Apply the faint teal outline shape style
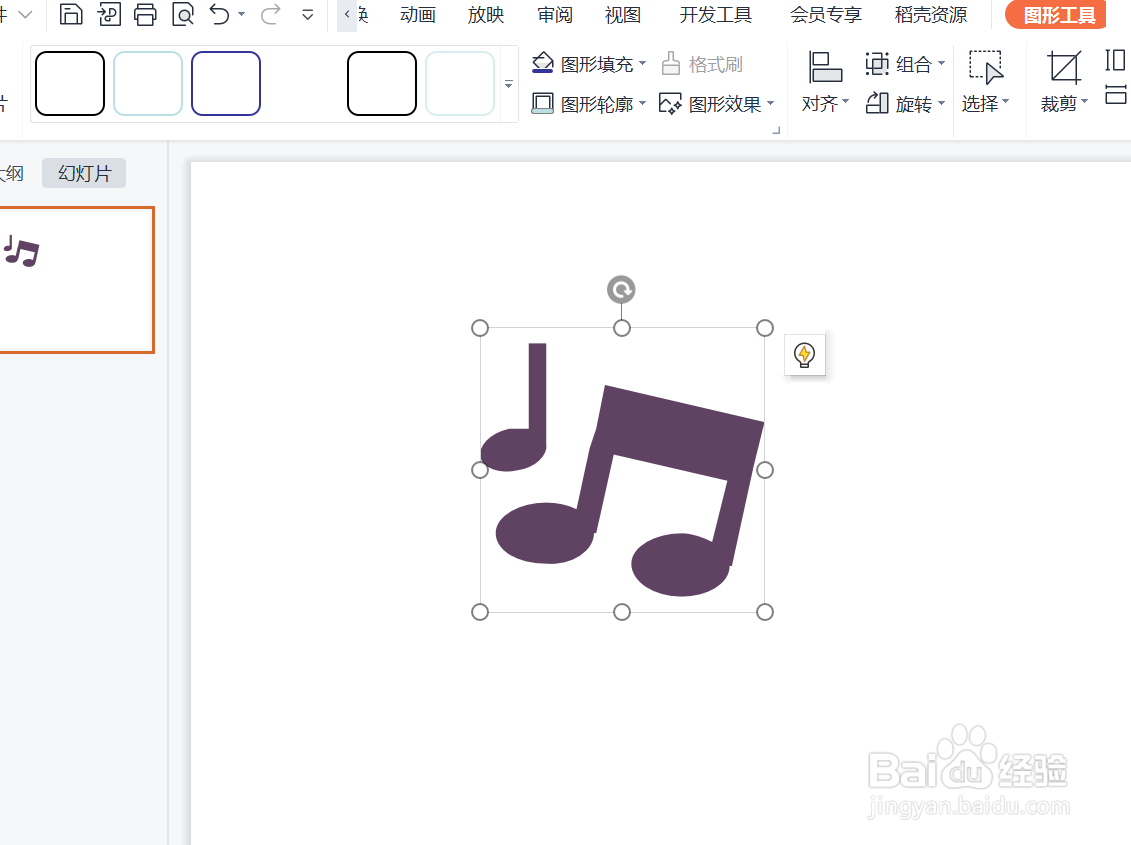1131x845 pixels. (459, 84)
